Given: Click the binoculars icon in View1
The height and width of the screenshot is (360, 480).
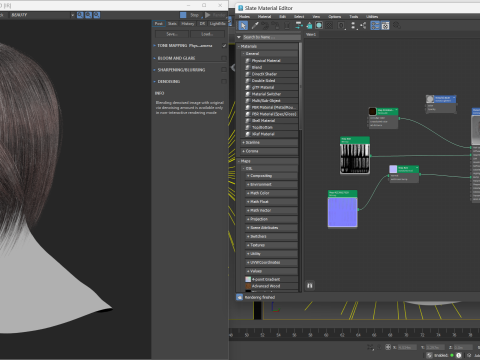Looking at the screenshot, I should 310,285.
